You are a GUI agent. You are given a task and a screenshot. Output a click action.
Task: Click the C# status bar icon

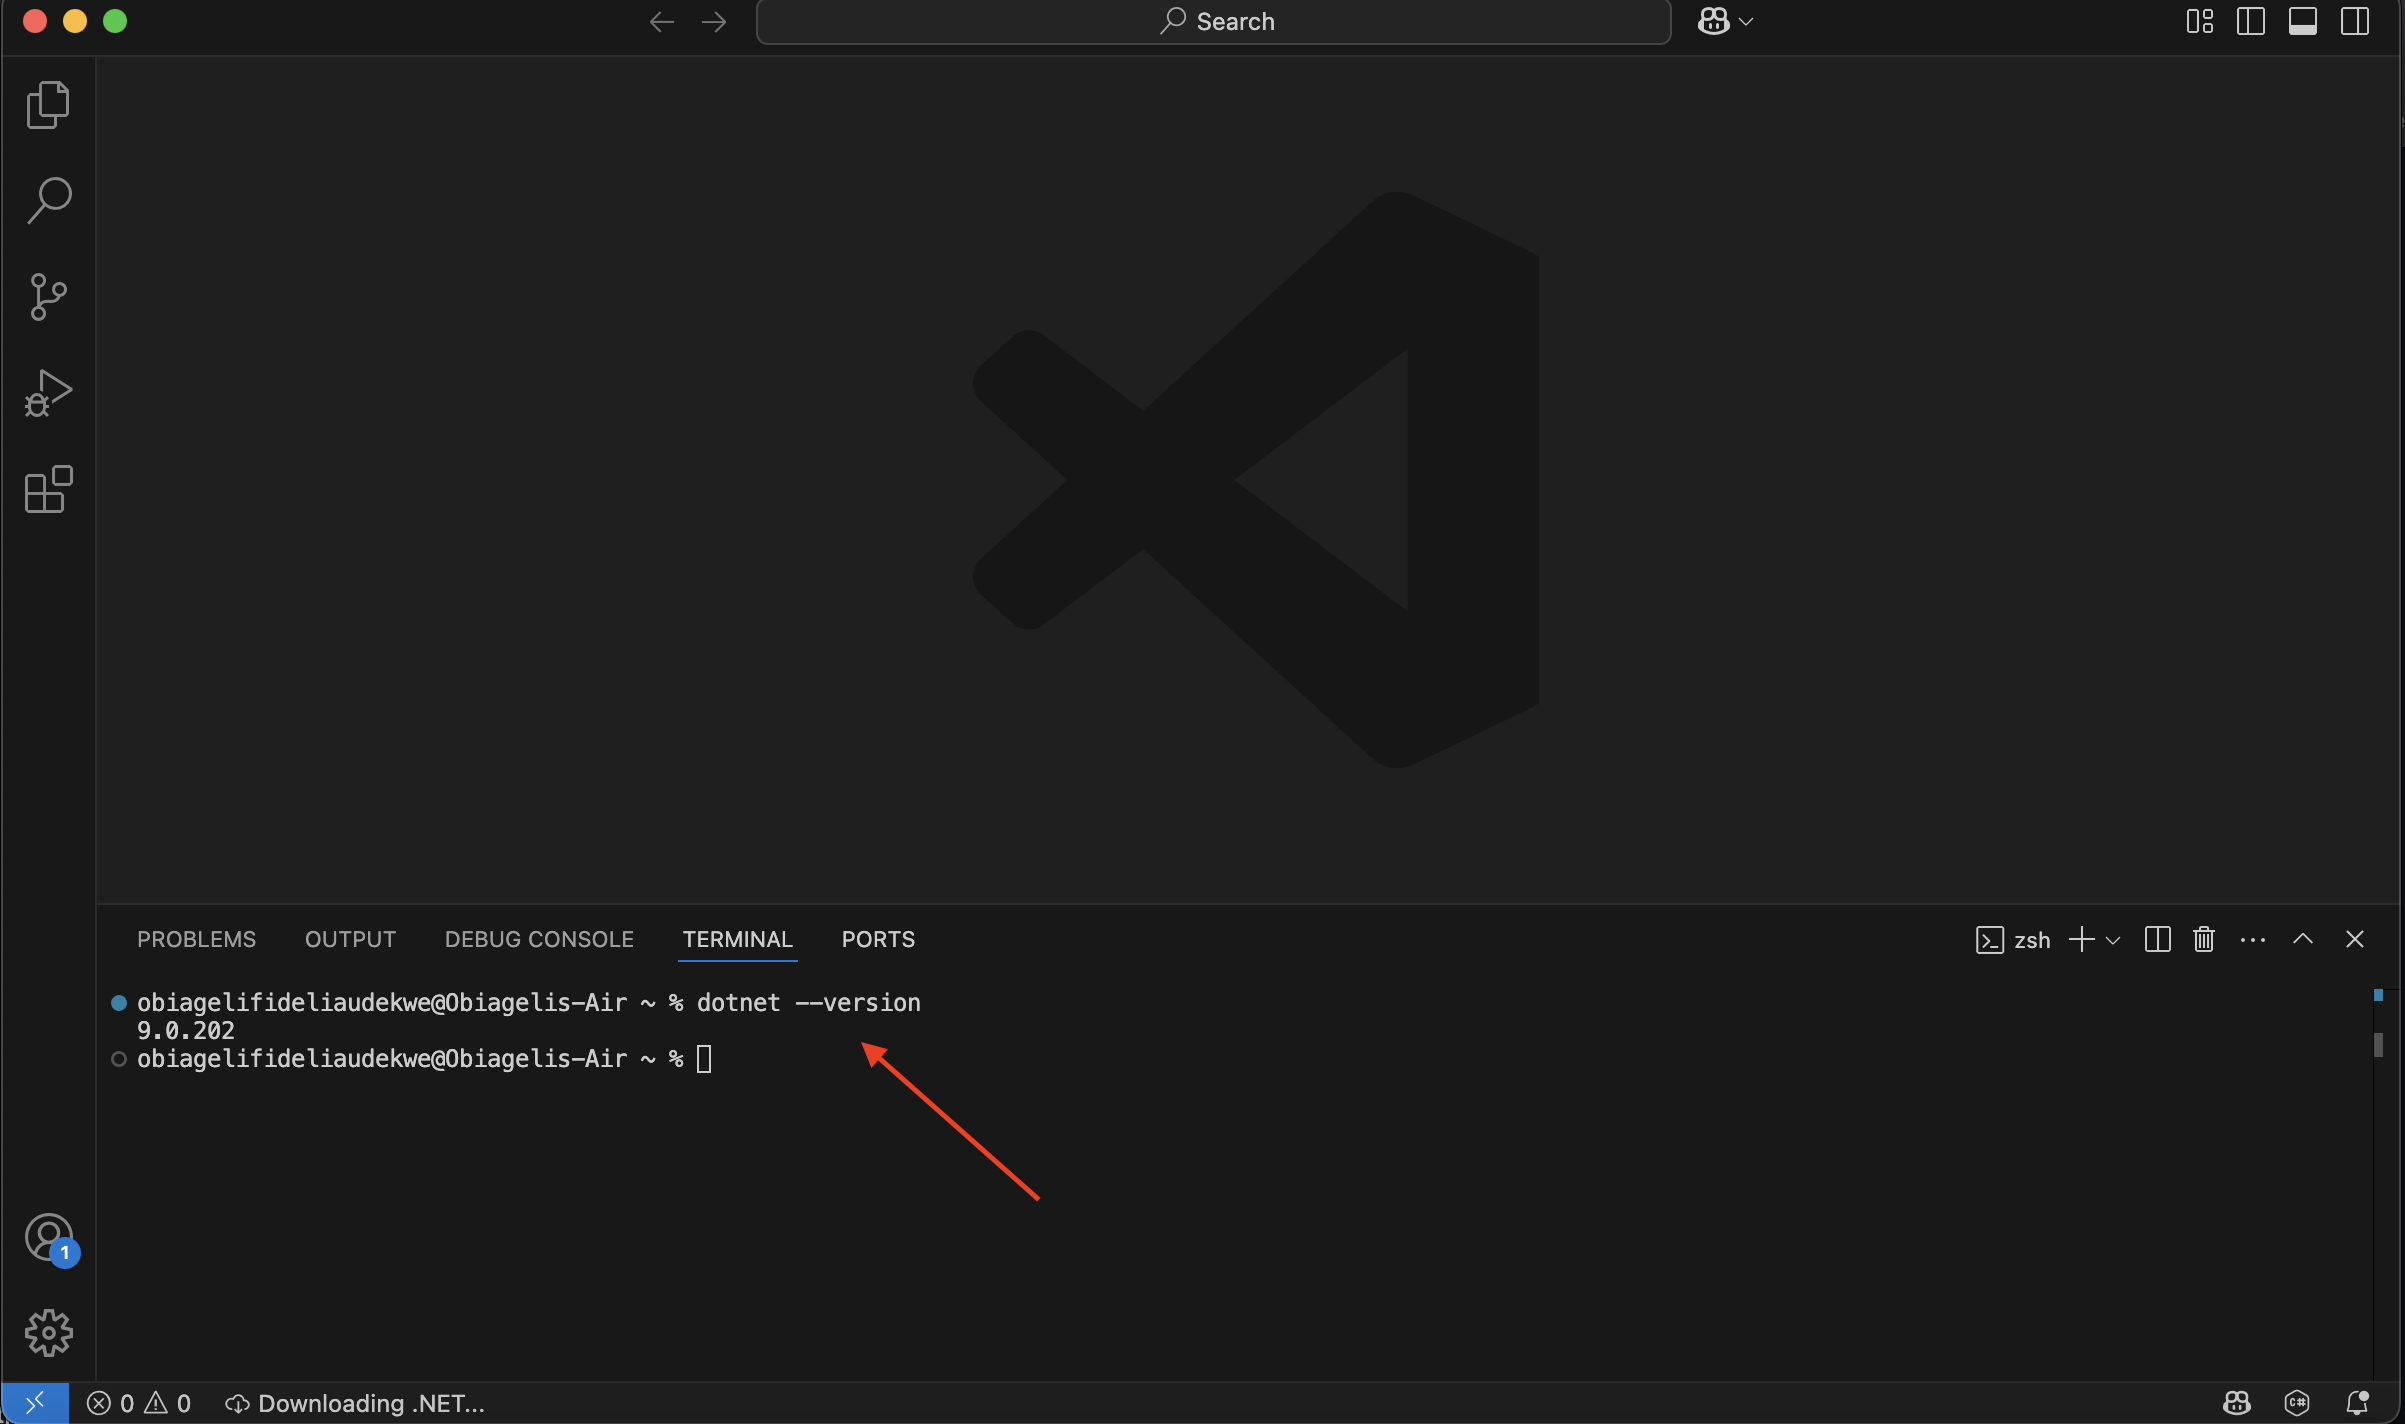pos(2297,1403)
